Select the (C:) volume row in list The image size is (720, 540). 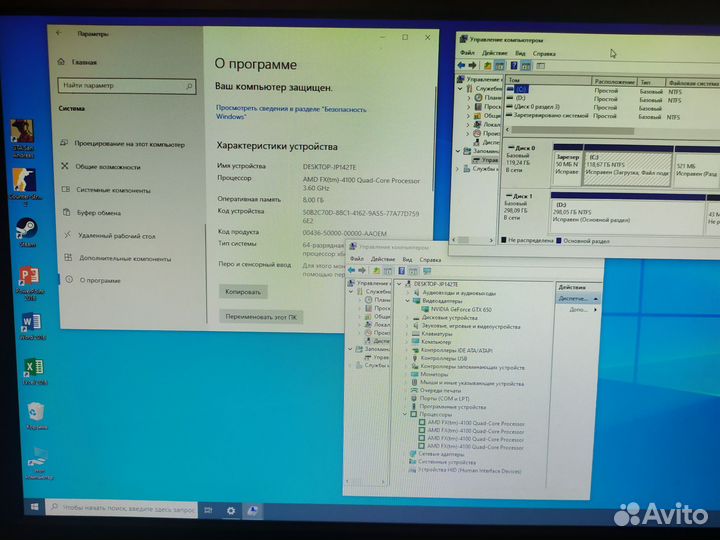pyautogui.click(x=613, y=90)
